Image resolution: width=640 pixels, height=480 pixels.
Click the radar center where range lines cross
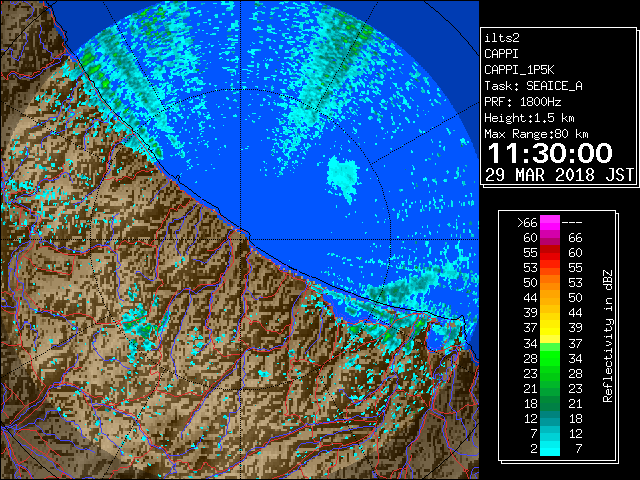pyautogui.click(x=241, y=240)
